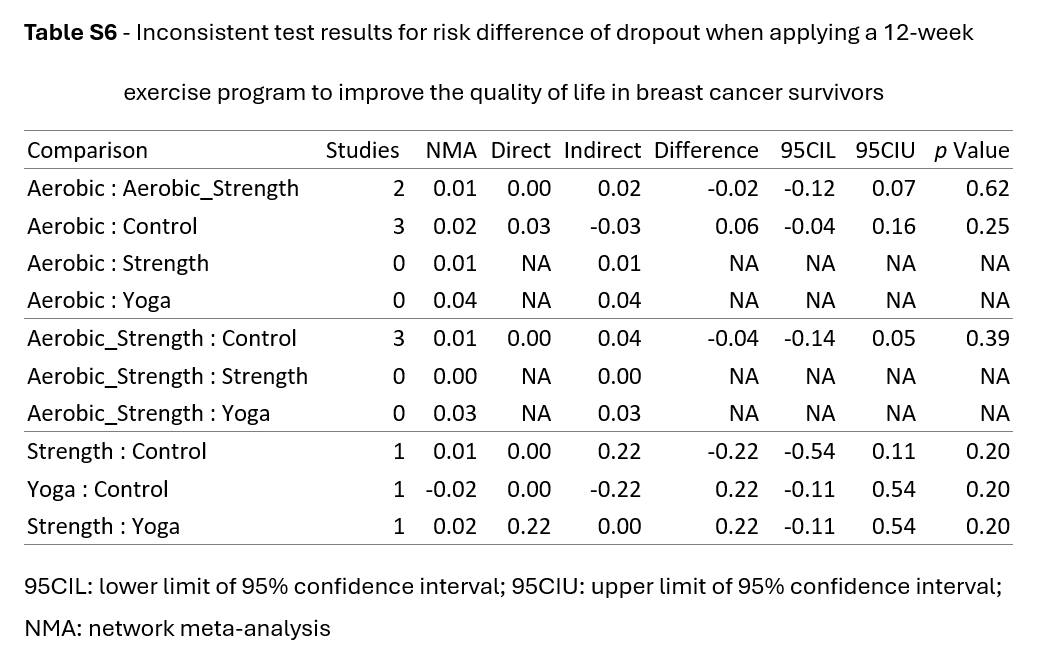Viewport: 1043px width, 658px height.
Task: Click the "NMA: network meta-analysis" footnote
Action: [x=177, y=628]
